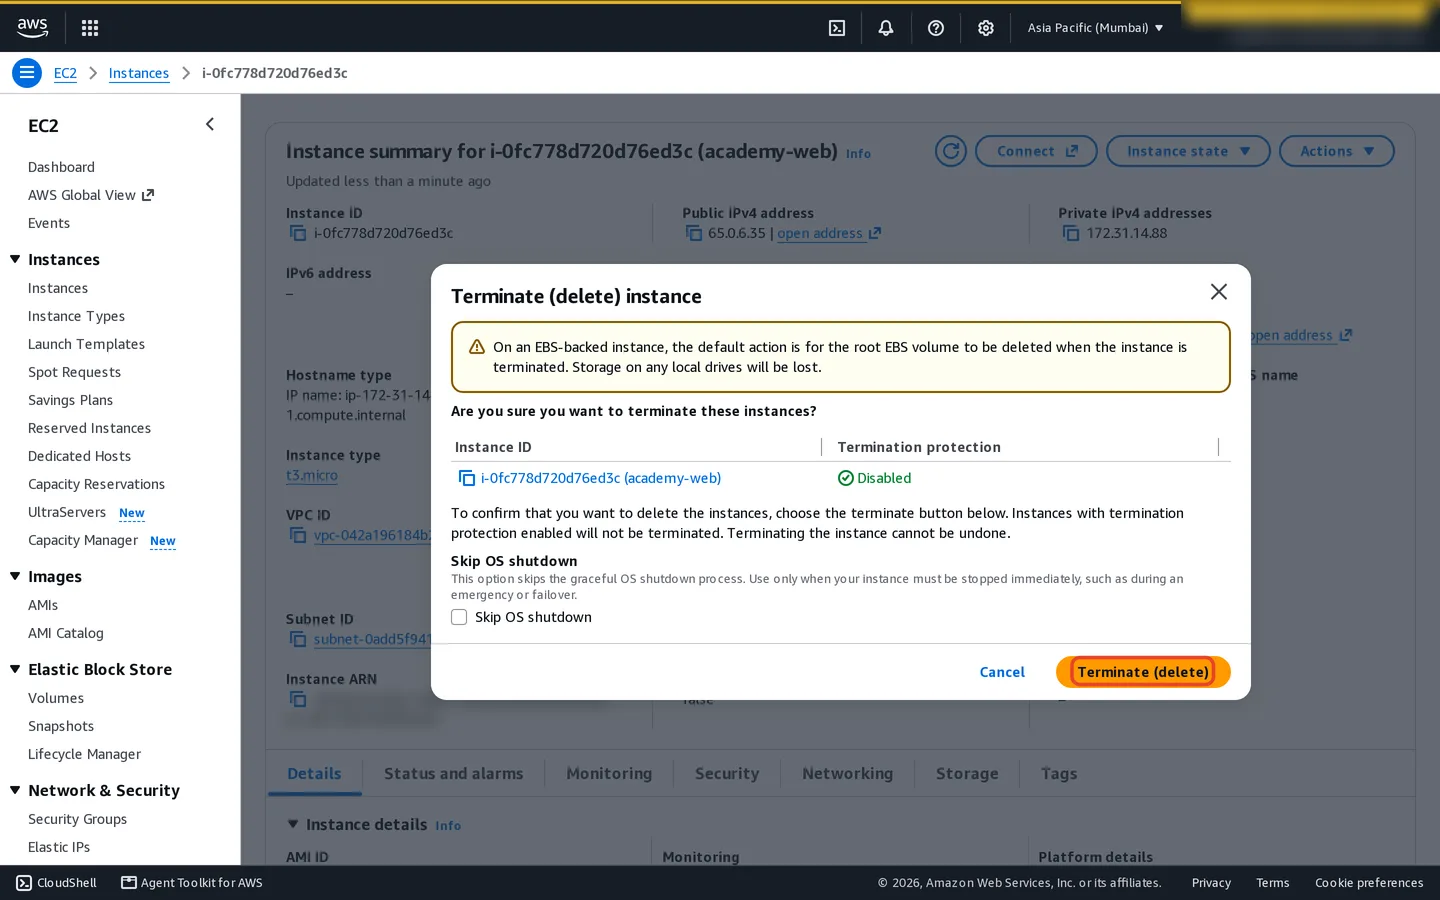Copy the Subnet ID value

(x=298, y=639)
